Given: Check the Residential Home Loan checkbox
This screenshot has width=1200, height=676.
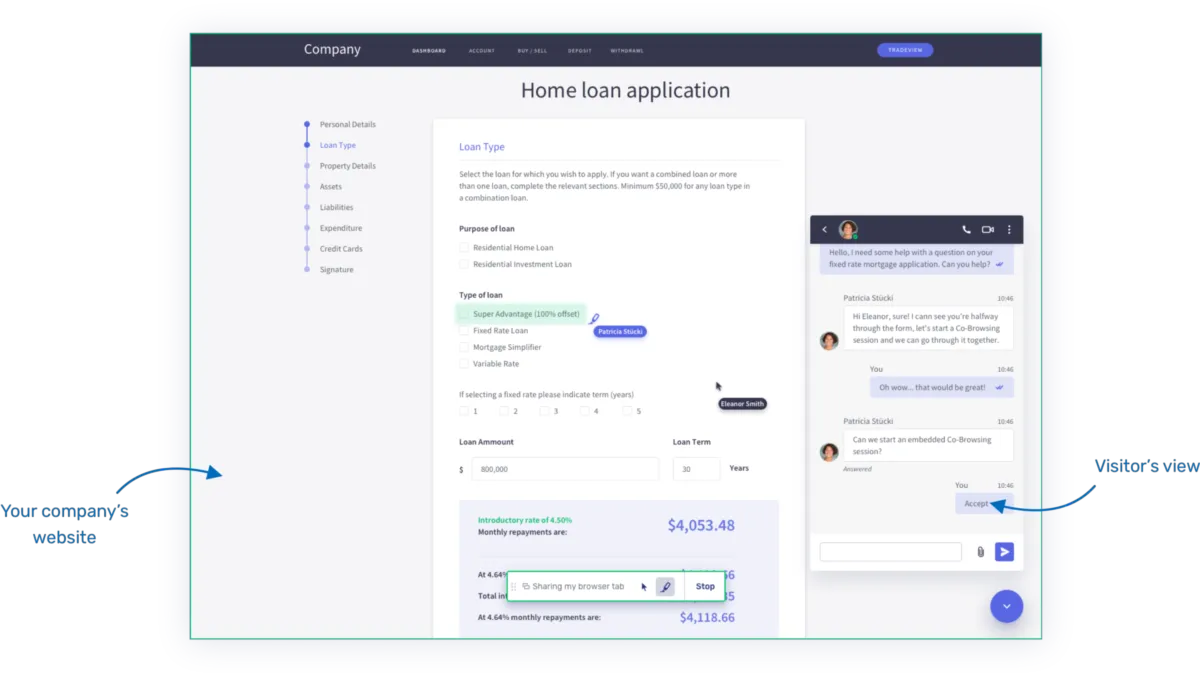Looking at the screenshot, I should point(463,247).
